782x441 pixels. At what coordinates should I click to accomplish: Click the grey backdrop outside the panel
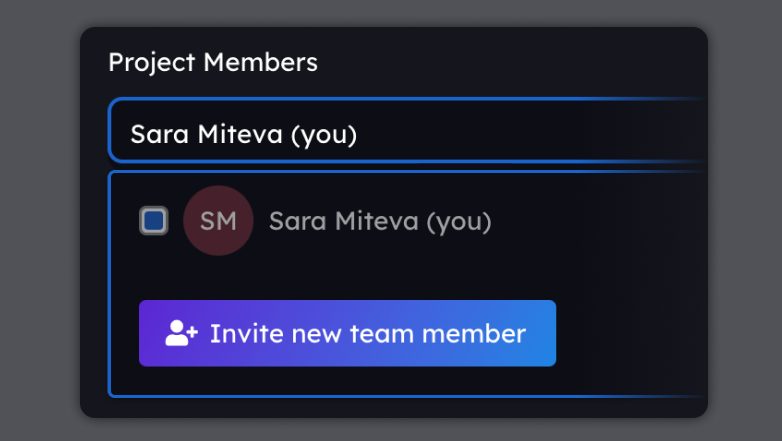(x=40, y=220)
